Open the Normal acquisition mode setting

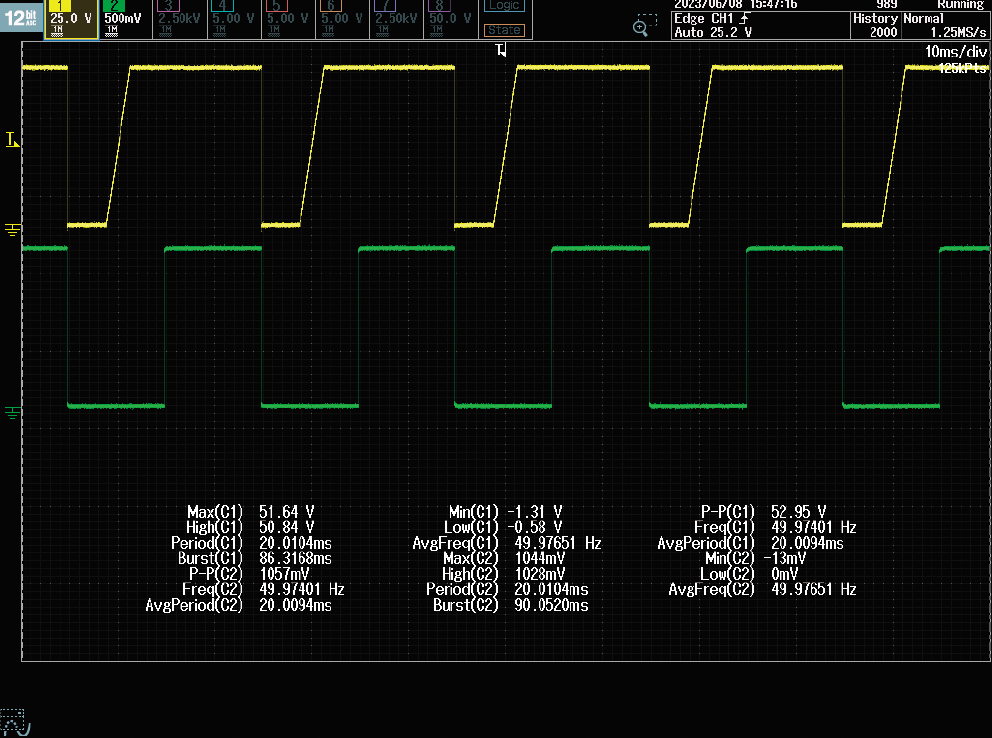945,26
